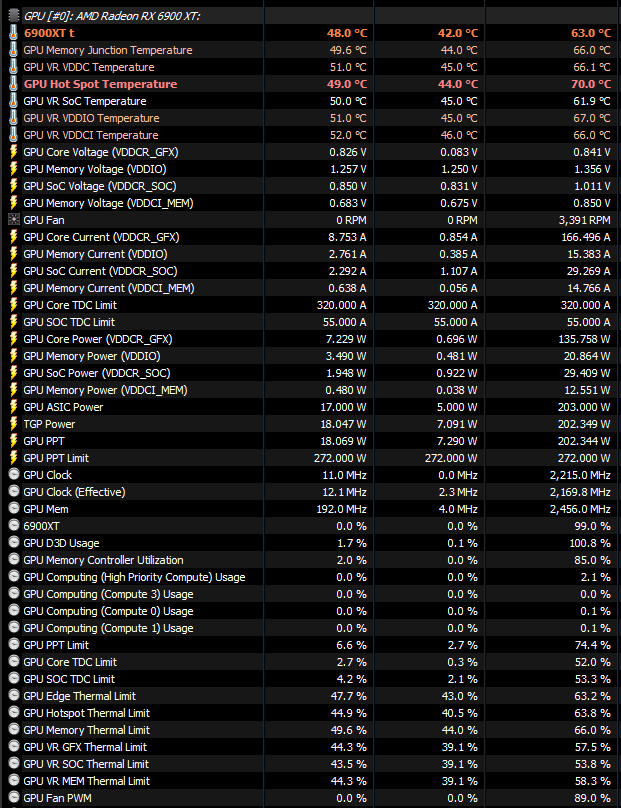Click the gauge icon beside GPU D3D Usage
The width and height of the screenshot is (621, 808).
(x=14, y=543)
